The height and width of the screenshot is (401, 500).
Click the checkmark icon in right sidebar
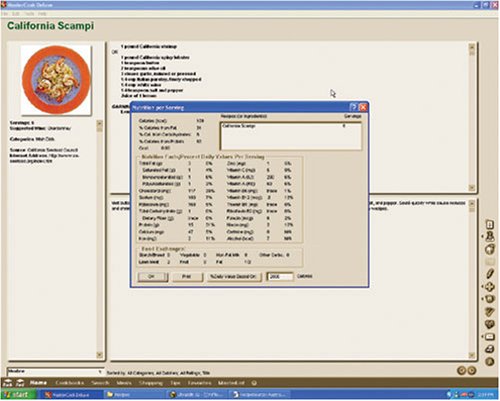490,311
